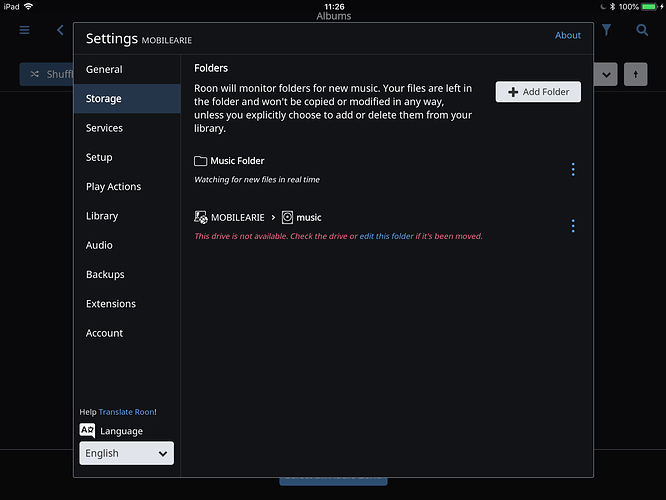
Task: Click the up-arrow button behind Settings
Action: pos(635,74)
